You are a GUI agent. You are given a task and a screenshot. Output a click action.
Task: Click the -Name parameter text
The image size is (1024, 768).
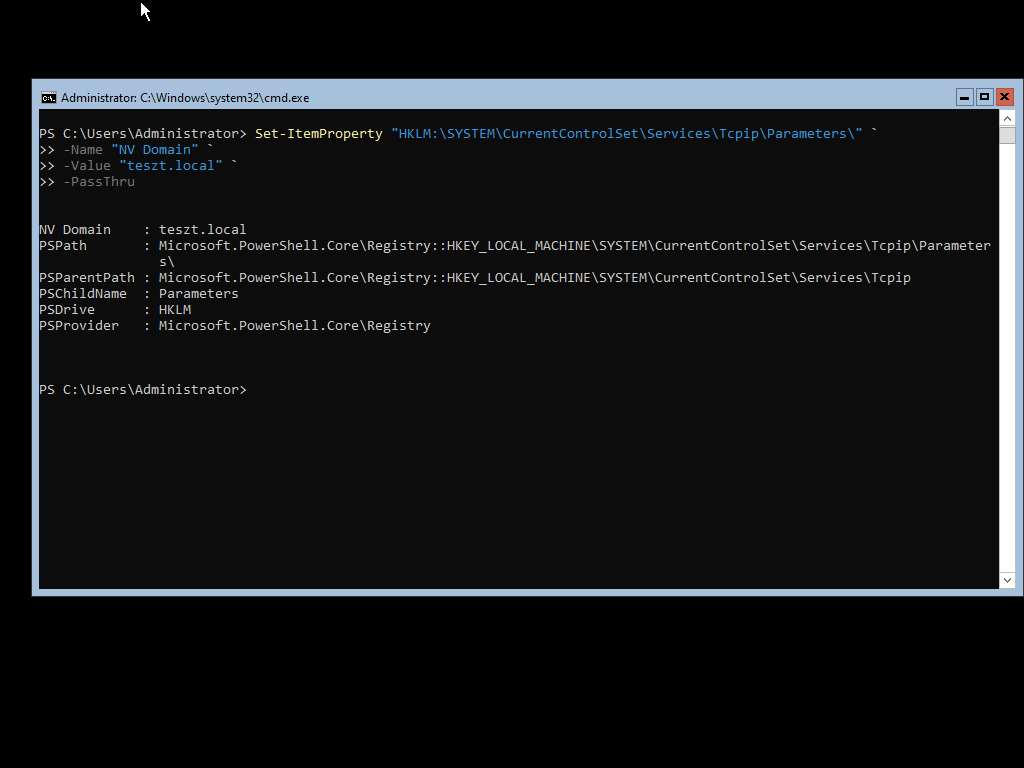[x=83, y=150]
